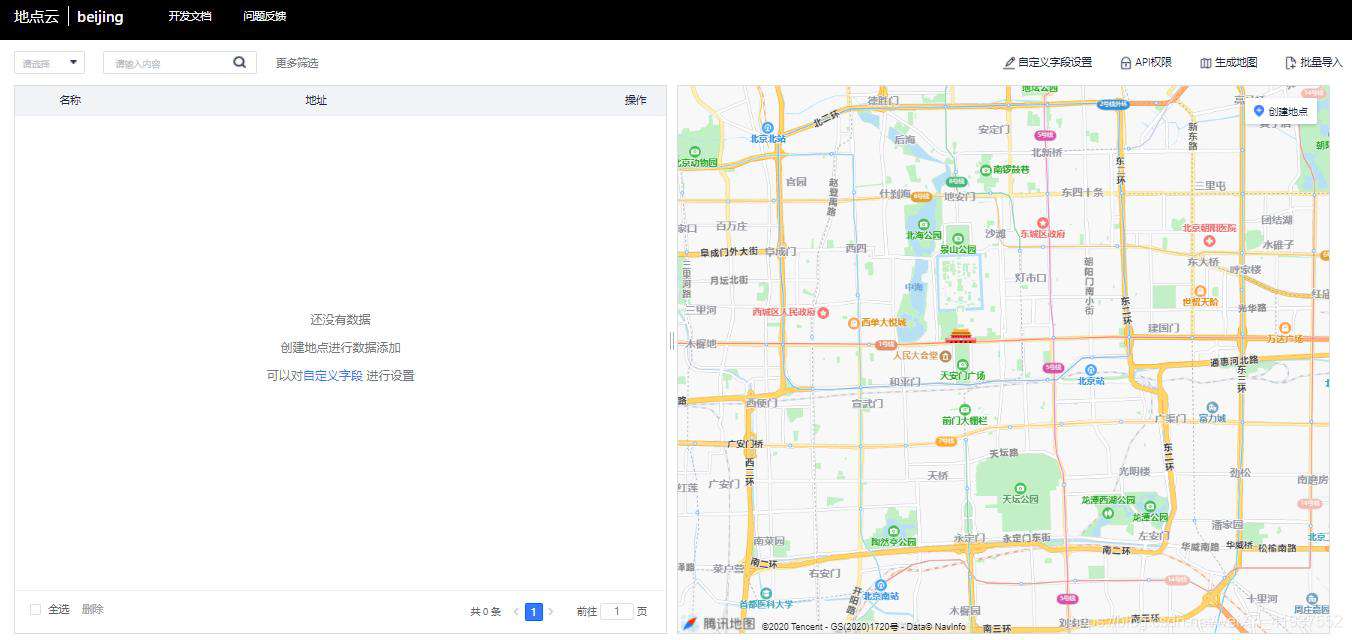Go to the previous page arrow

tap(516, 611)
